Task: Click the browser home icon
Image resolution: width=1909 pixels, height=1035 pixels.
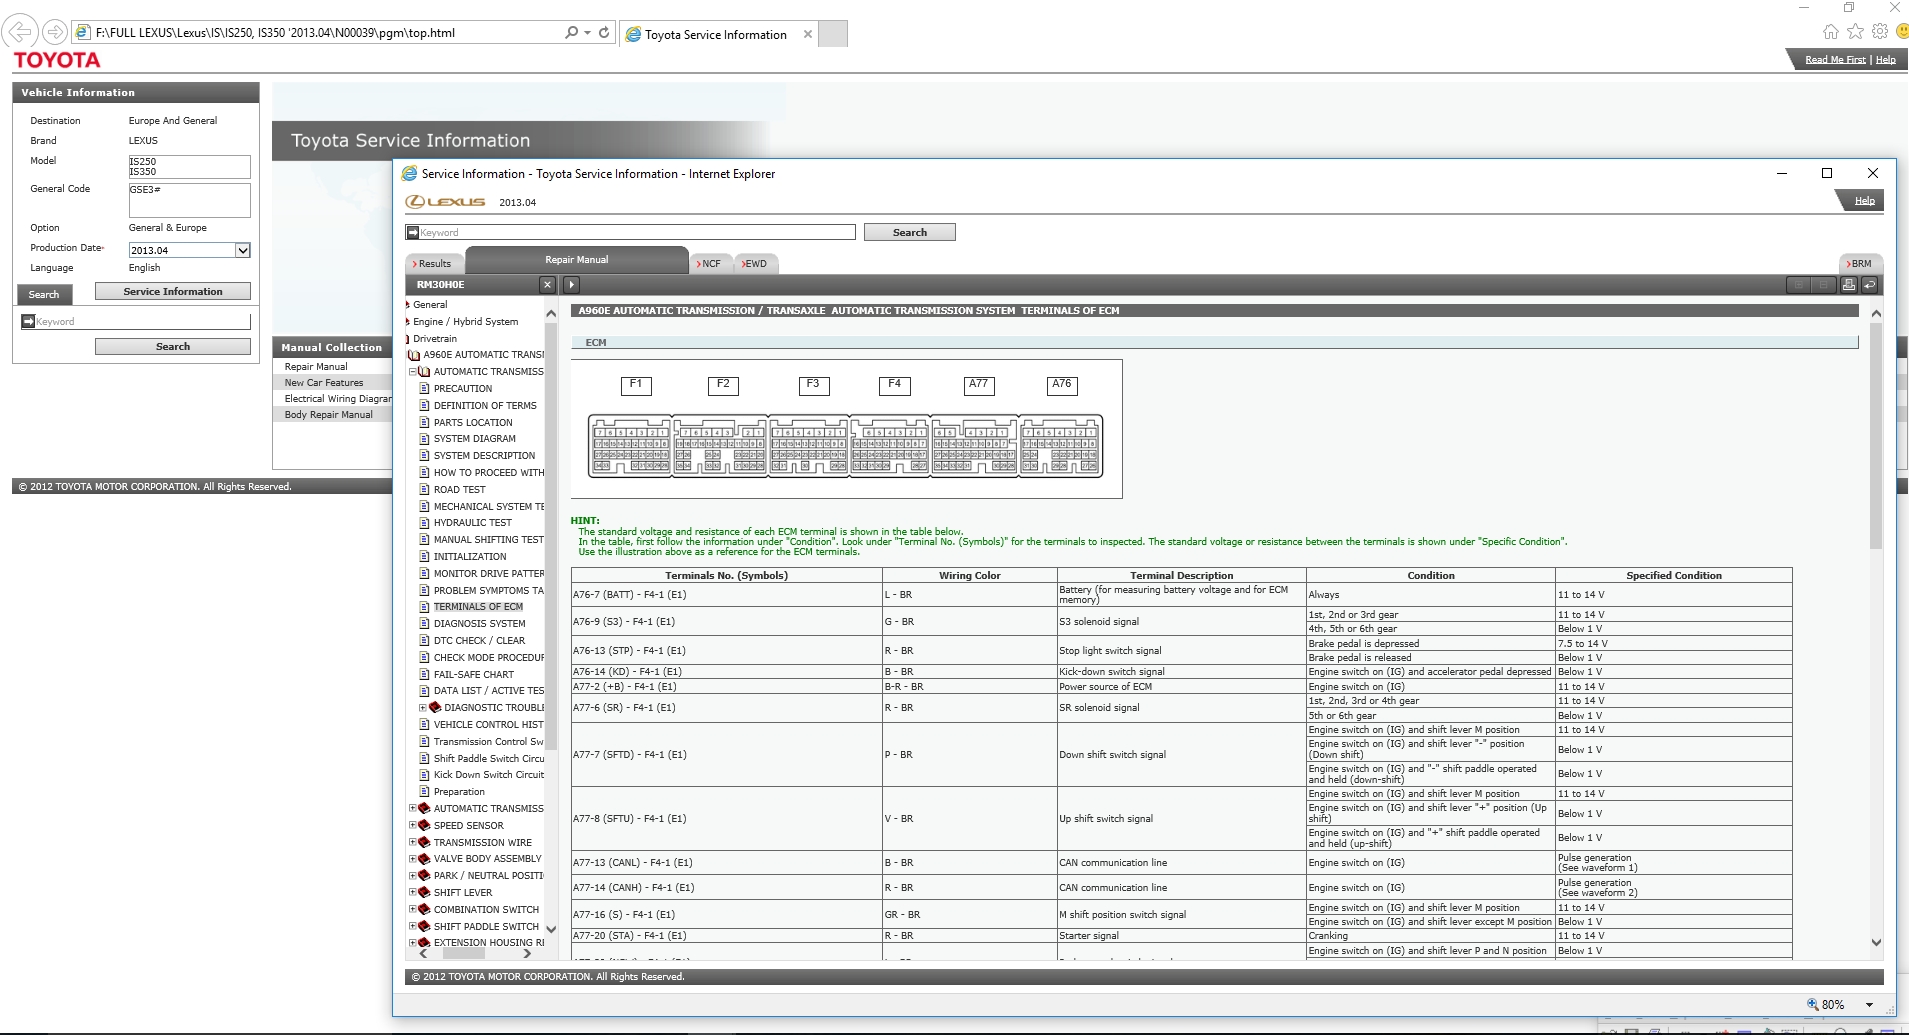Action: 1830,32
